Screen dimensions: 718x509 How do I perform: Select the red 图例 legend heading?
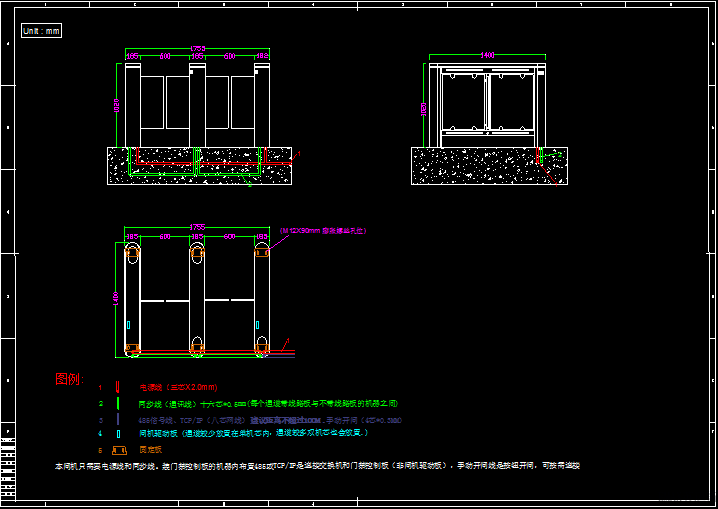point(69,380)
